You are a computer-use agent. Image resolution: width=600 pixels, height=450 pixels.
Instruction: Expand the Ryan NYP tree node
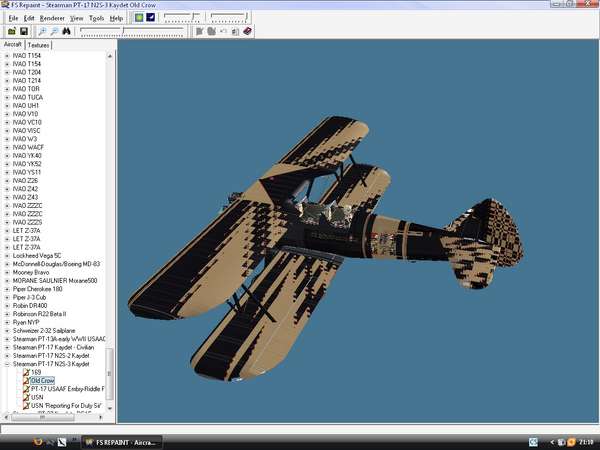point(7,322)
